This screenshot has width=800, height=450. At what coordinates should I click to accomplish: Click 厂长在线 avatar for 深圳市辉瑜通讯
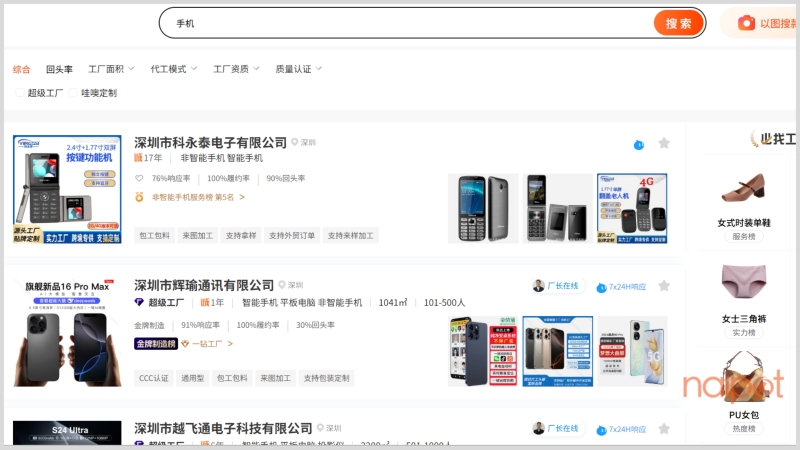click(x=539, y=286)
